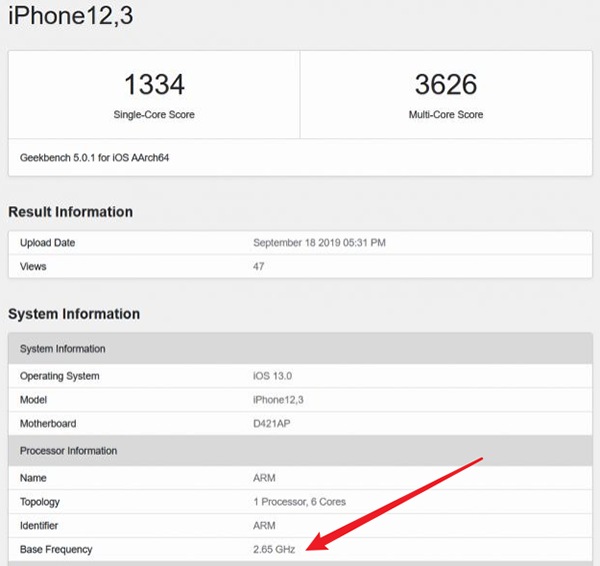Select the 1334 single-core score number
The width and height of the screenshot is (600, 566).
pyautogui.click(x=154, y=84)
